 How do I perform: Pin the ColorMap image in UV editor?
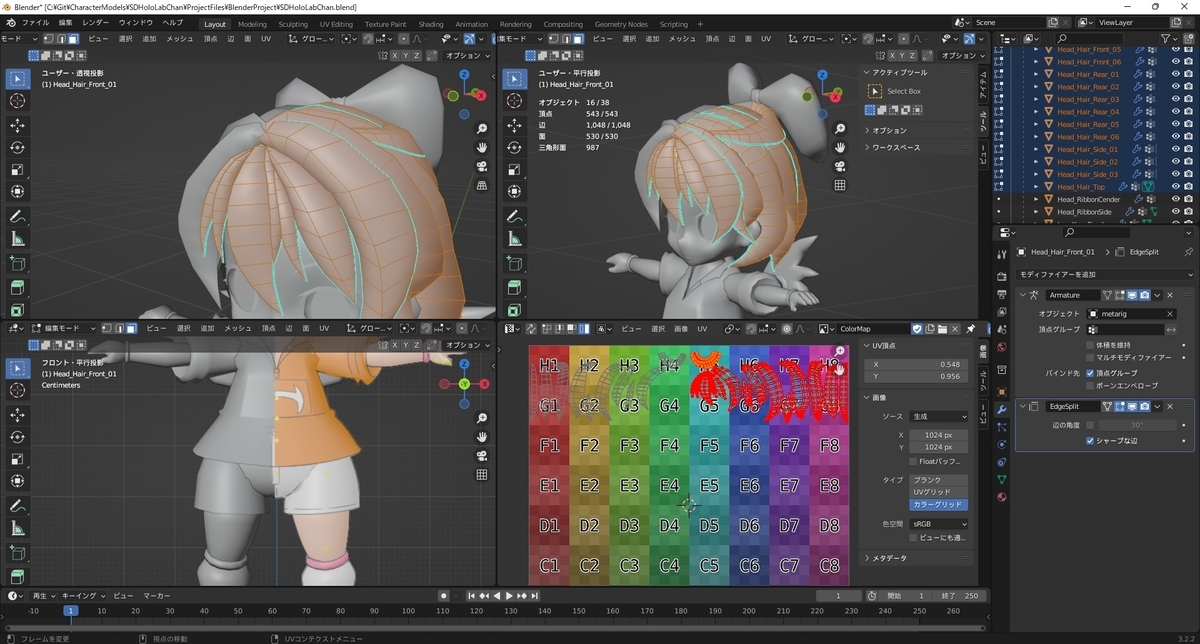click(x=970, y=328)
